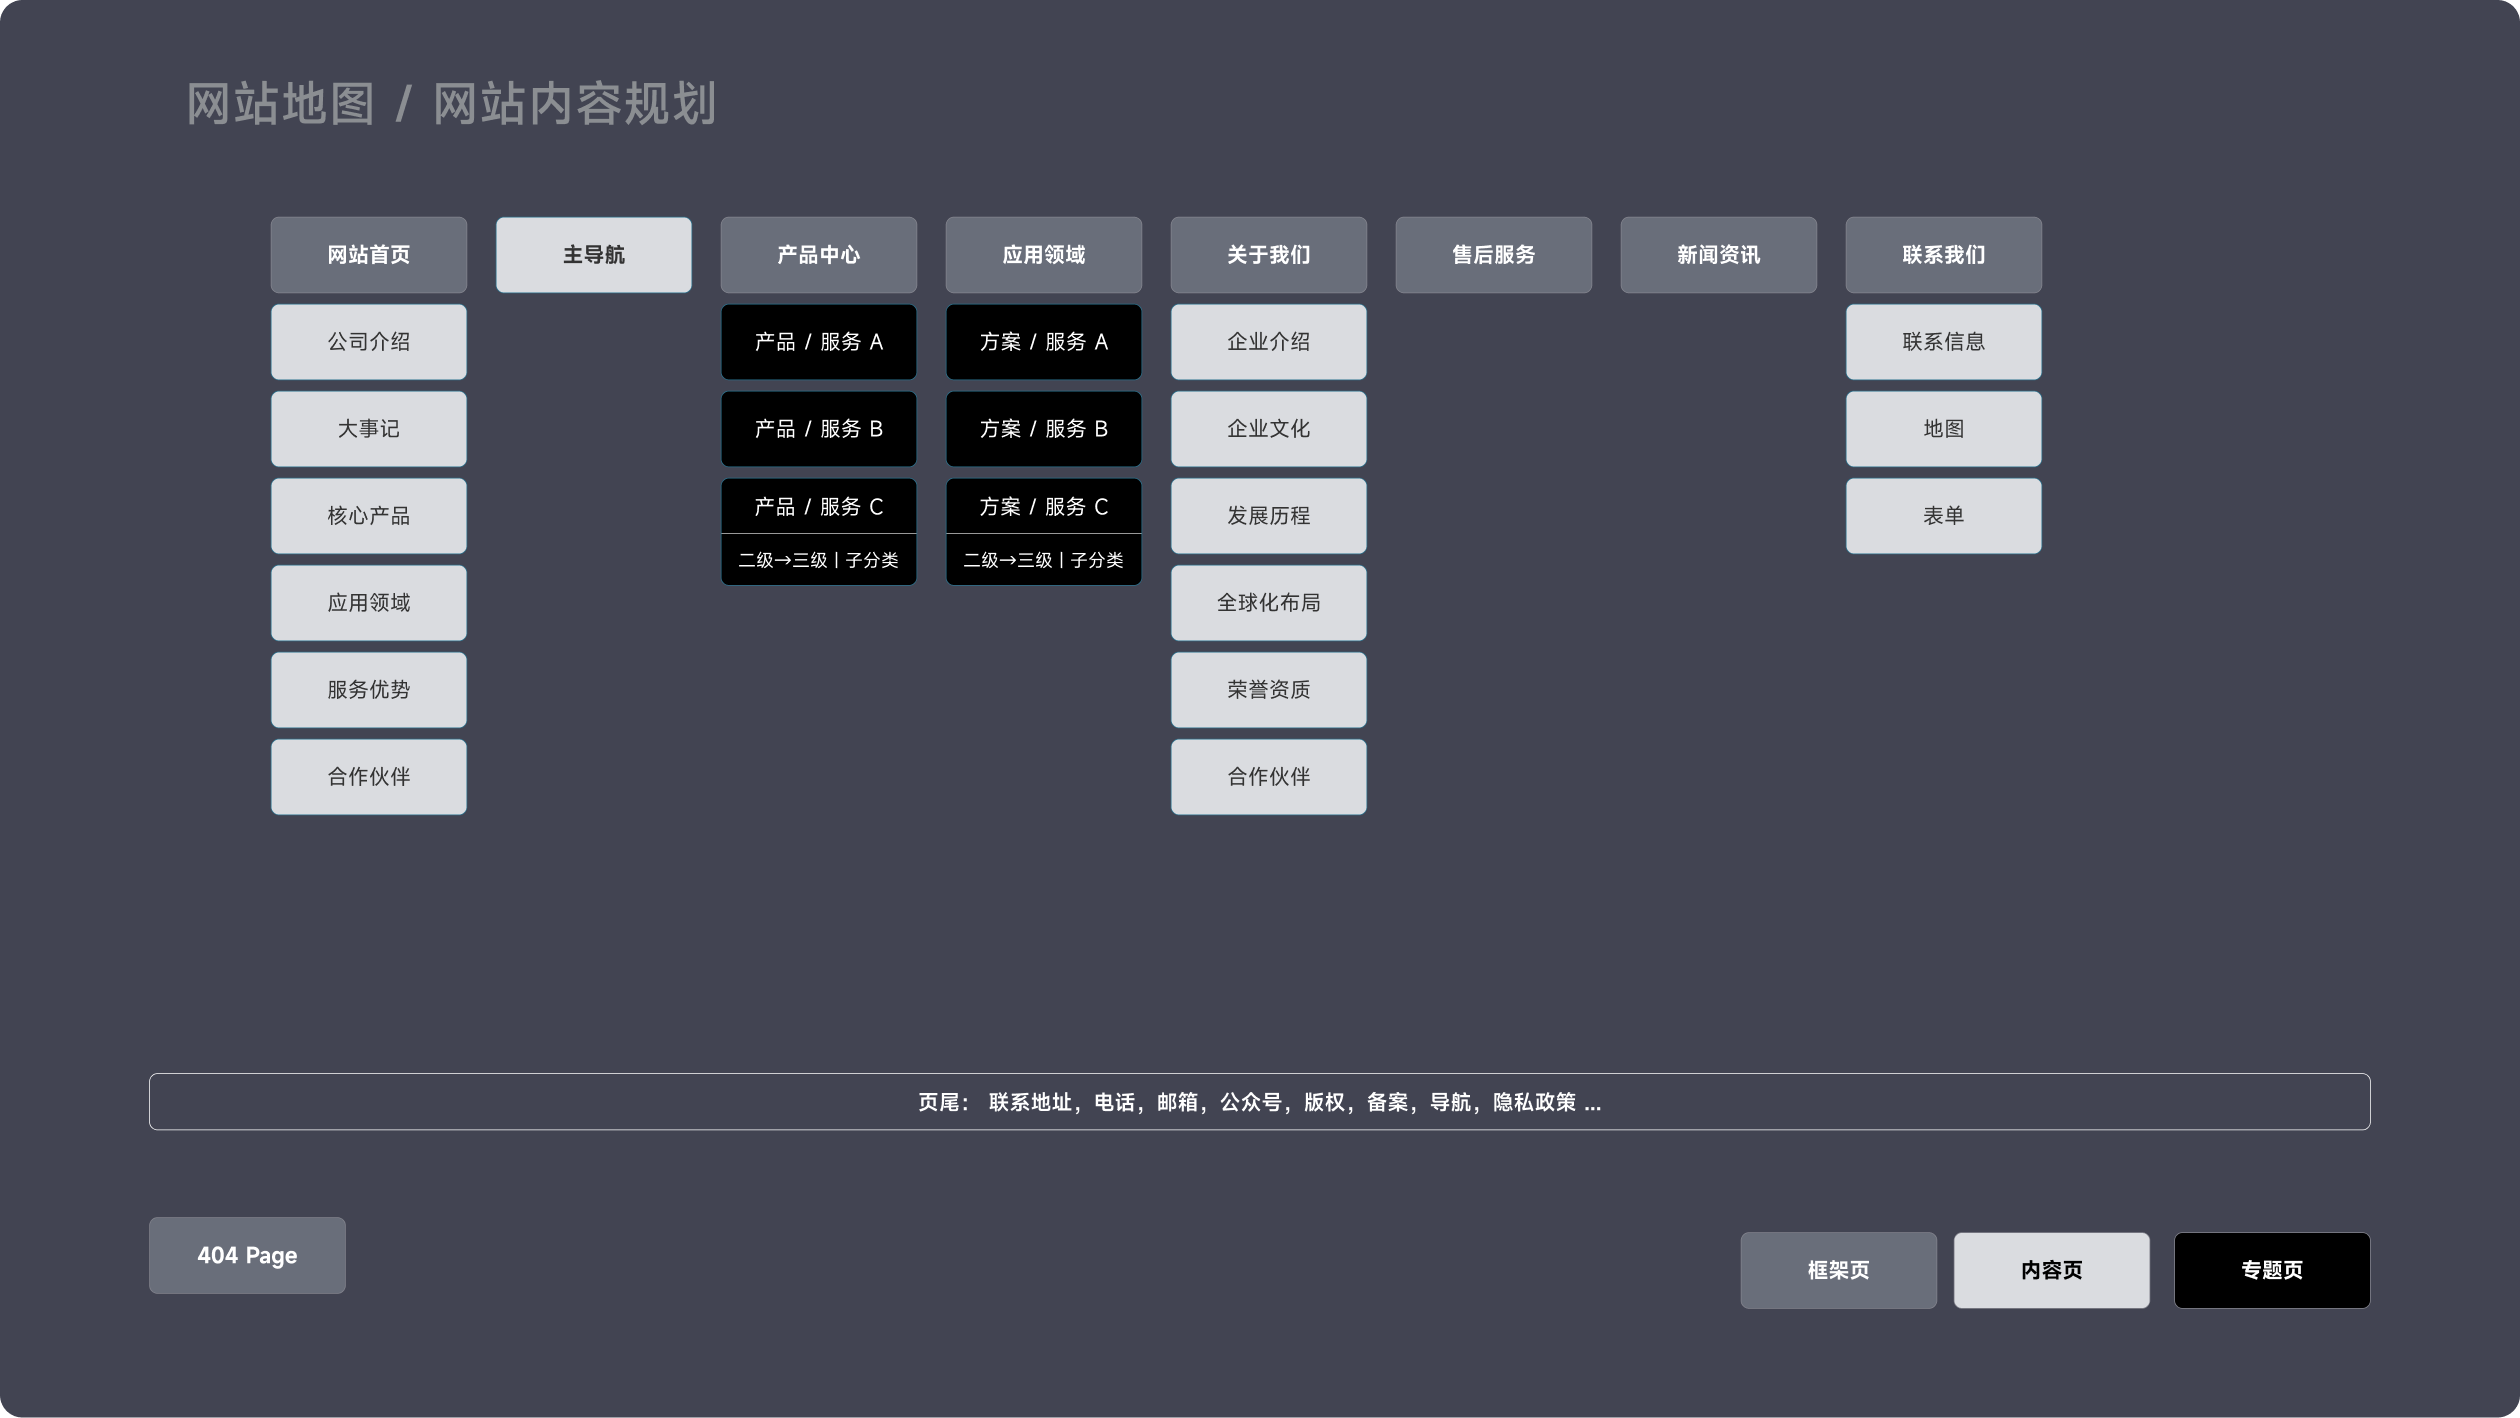Click the 联系我们 header box
This screenshot has height=1418, width=2520.
1943,255
